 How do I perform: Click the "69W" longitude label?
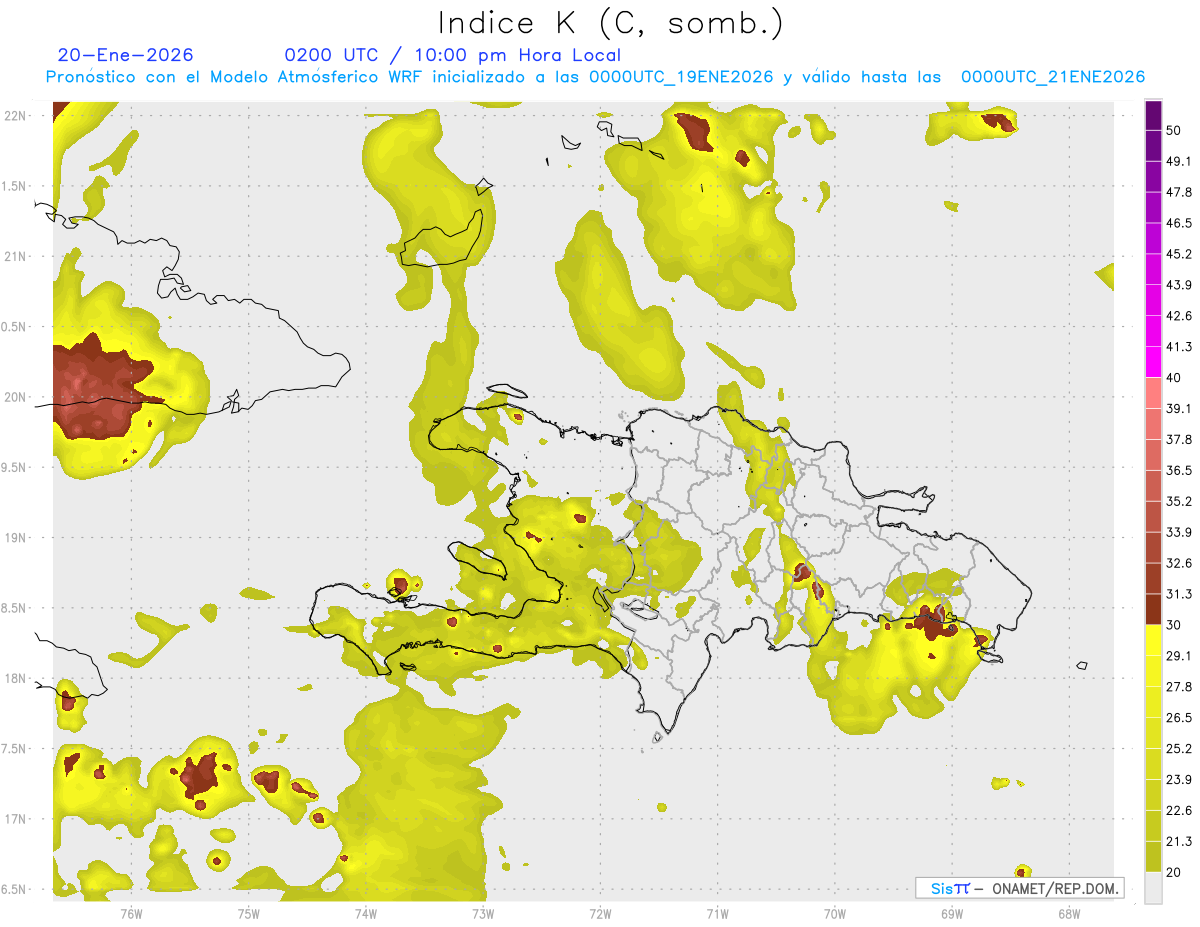click(952, 913)
